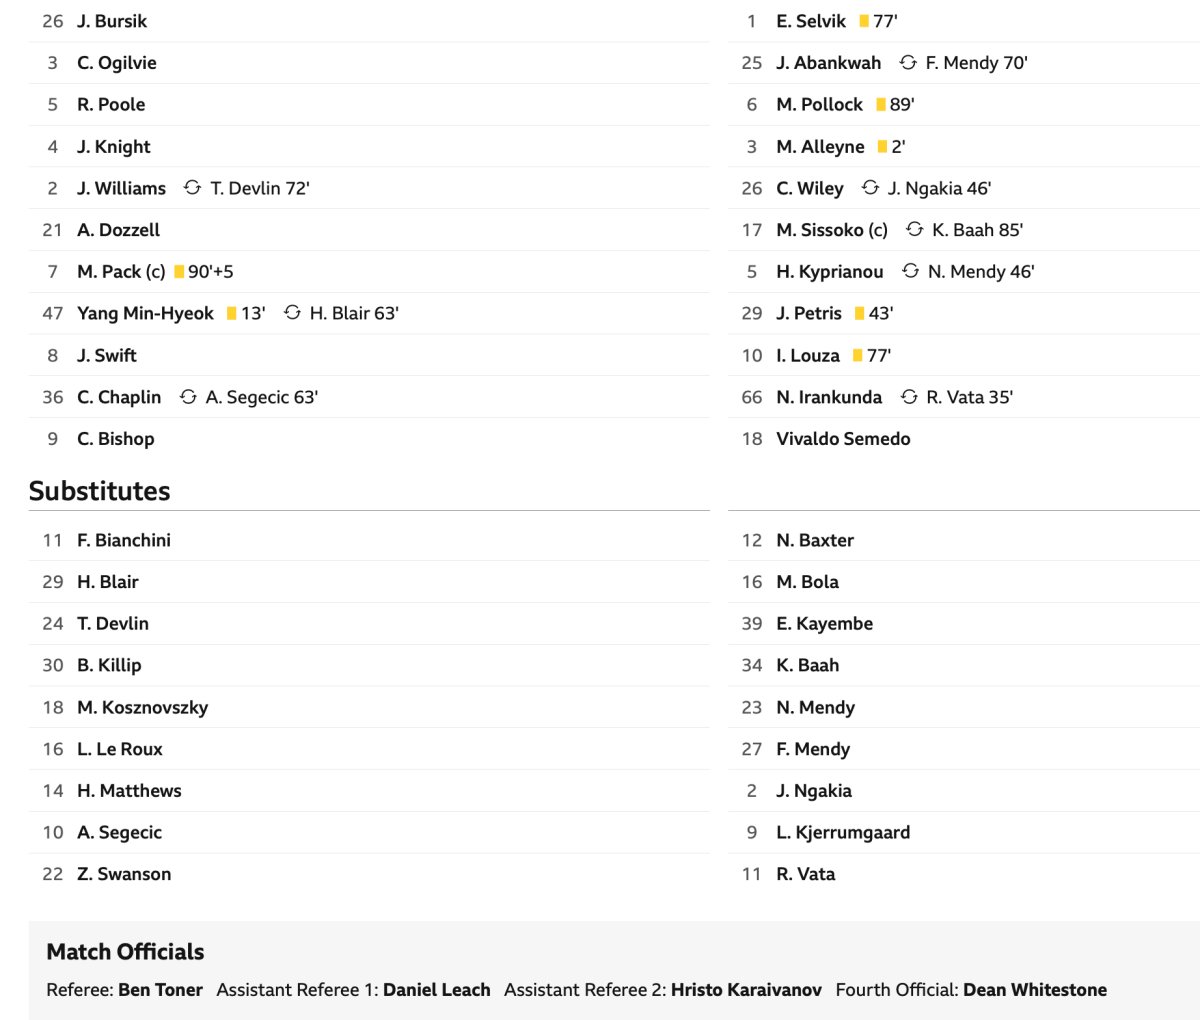Viewport: 1200px width, 1020px height.
Task: Click yellow card icon beside I. Louza
Action: [x=857, y=356]
